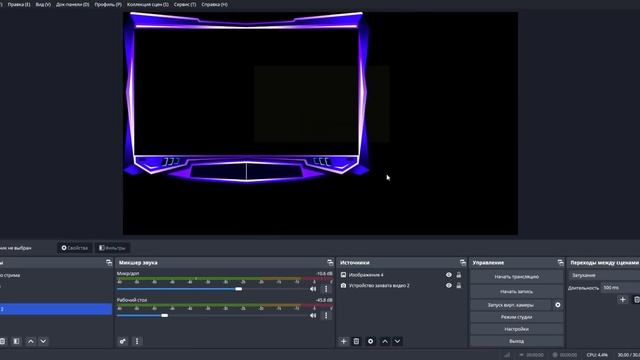Open source Фильтры filters button

click(112, 248)
